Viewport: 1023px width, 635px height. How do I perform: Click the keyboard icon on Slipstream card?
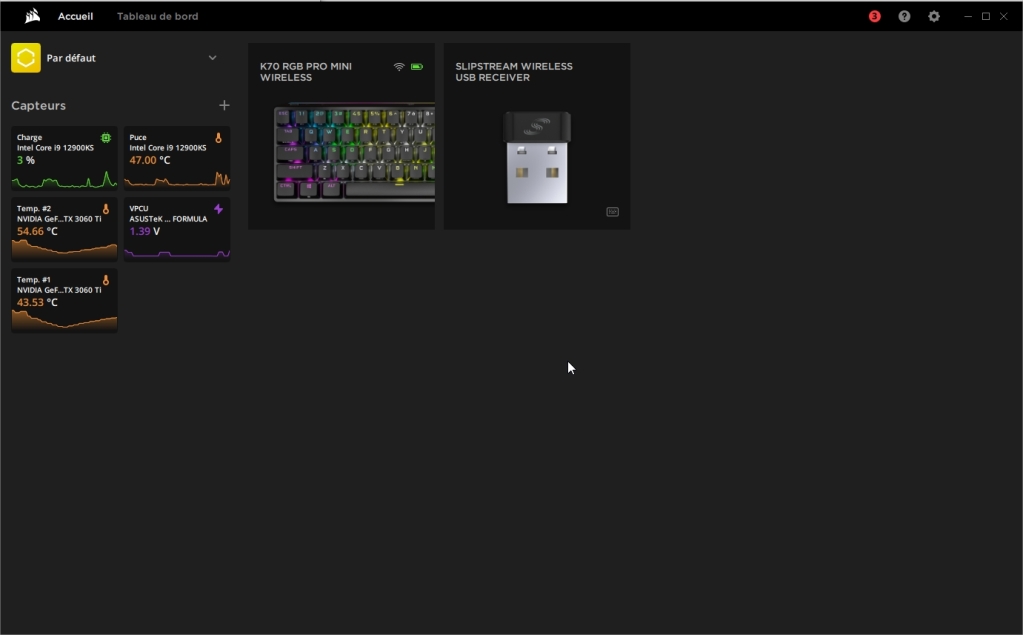point(613,212)
